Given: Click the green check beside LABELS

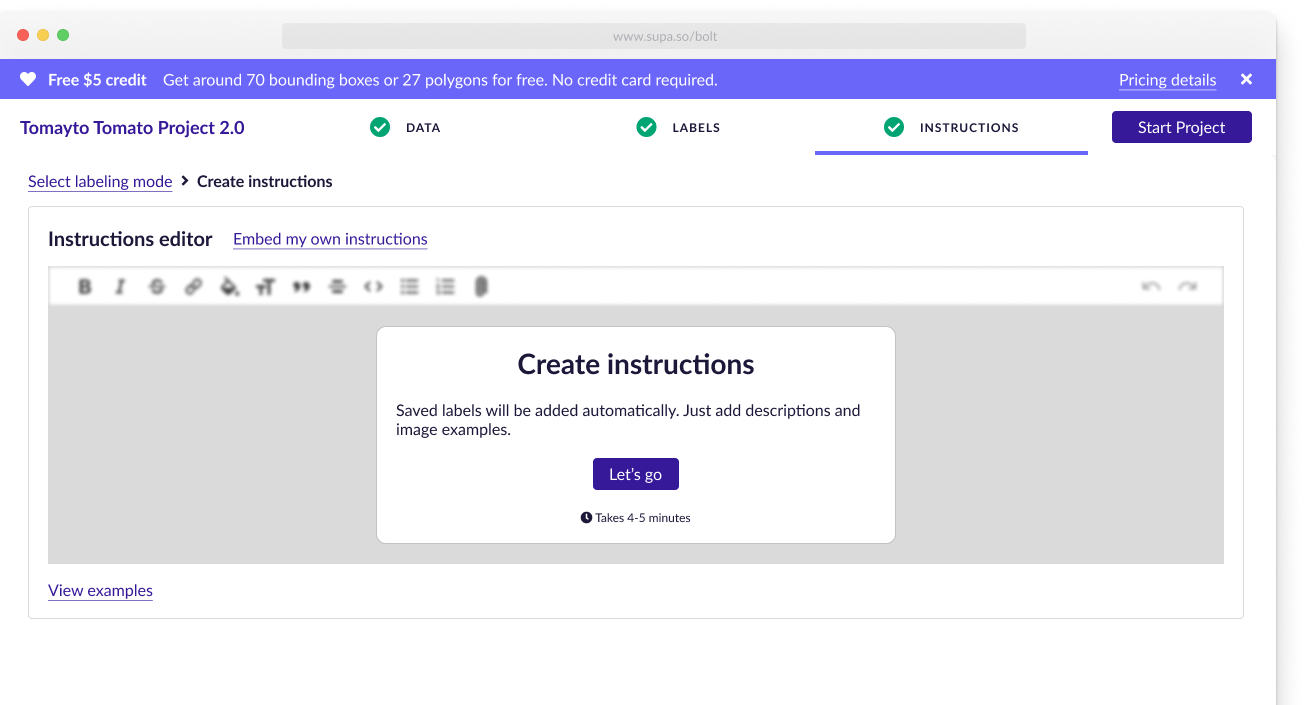Looking at the screenshot, I should pos(647,127).
